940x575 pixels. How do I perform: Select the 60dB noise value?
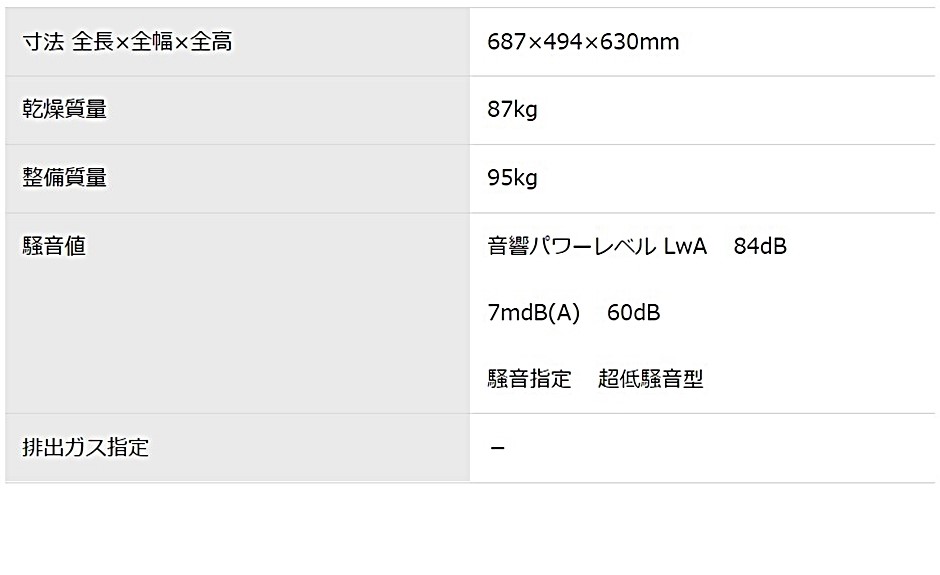(x=633, y=313)
